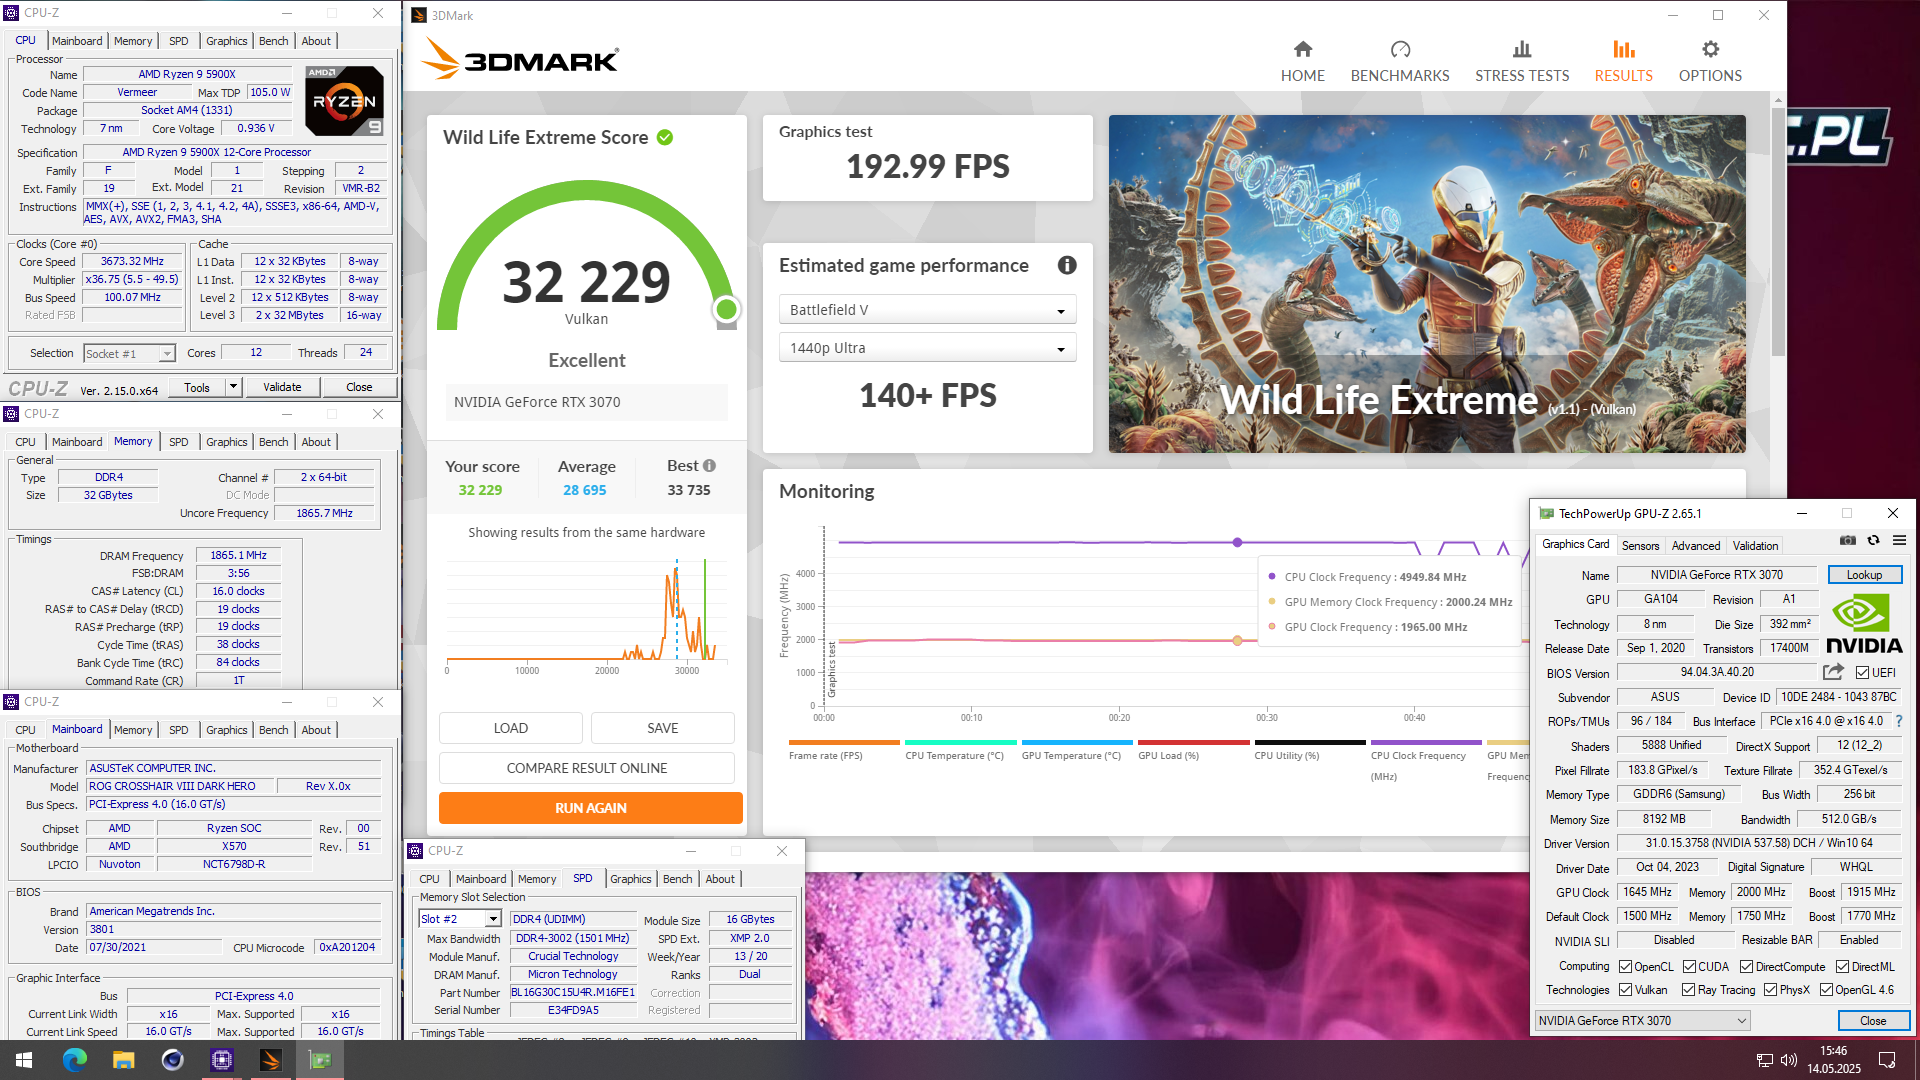
Task: Click the Lookup button in GPU-Z
Action: (1864, 575)
